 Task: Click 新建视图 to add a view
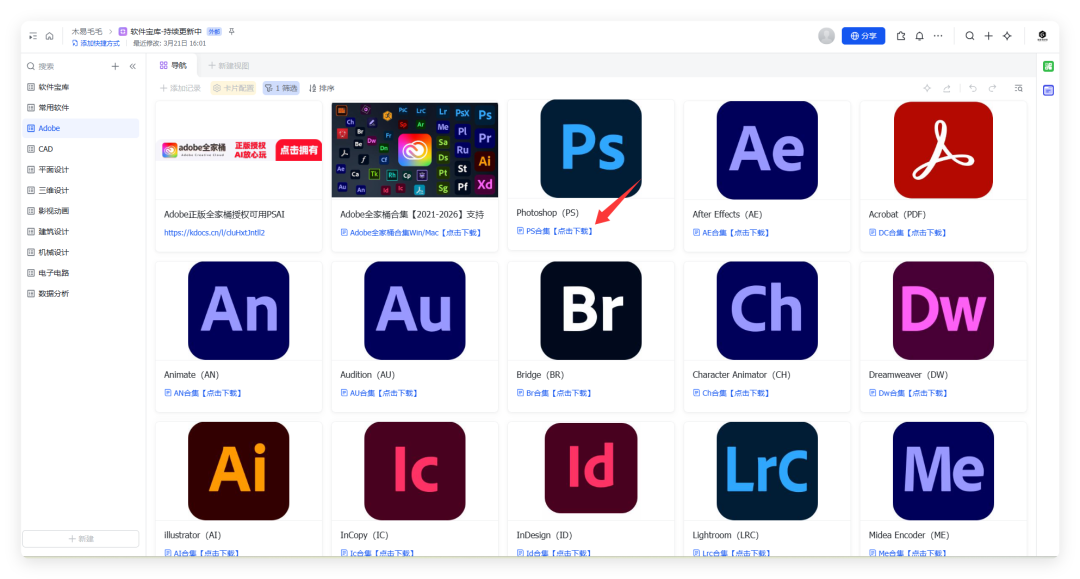[229, 65]
